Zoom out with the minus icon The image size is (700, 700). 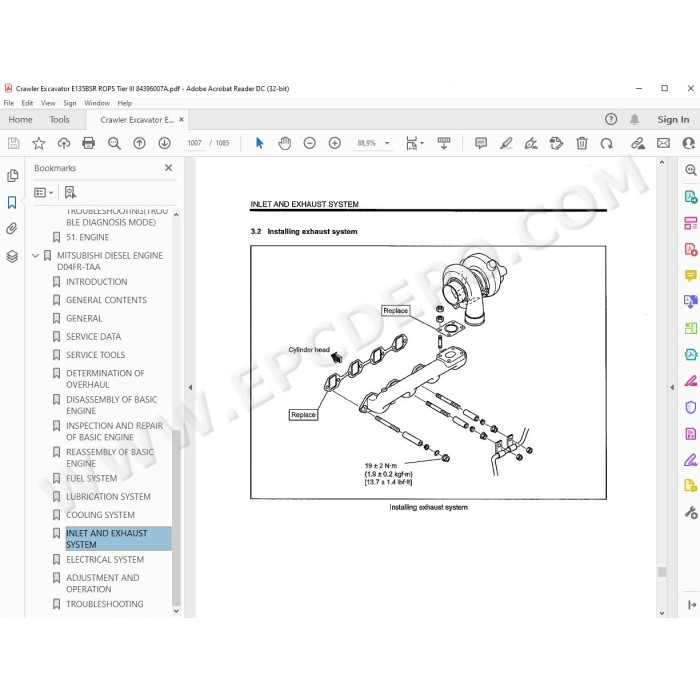click(309, 143)
